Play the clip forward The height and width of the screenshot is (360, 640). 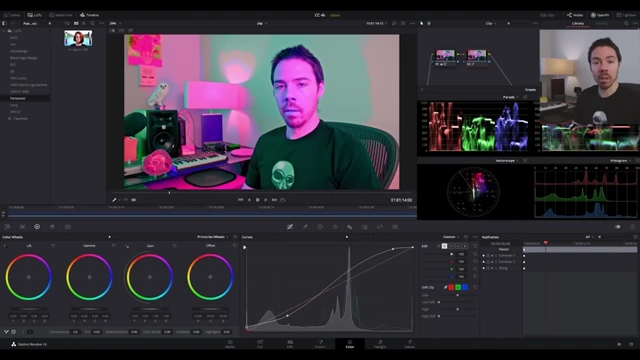266,200
